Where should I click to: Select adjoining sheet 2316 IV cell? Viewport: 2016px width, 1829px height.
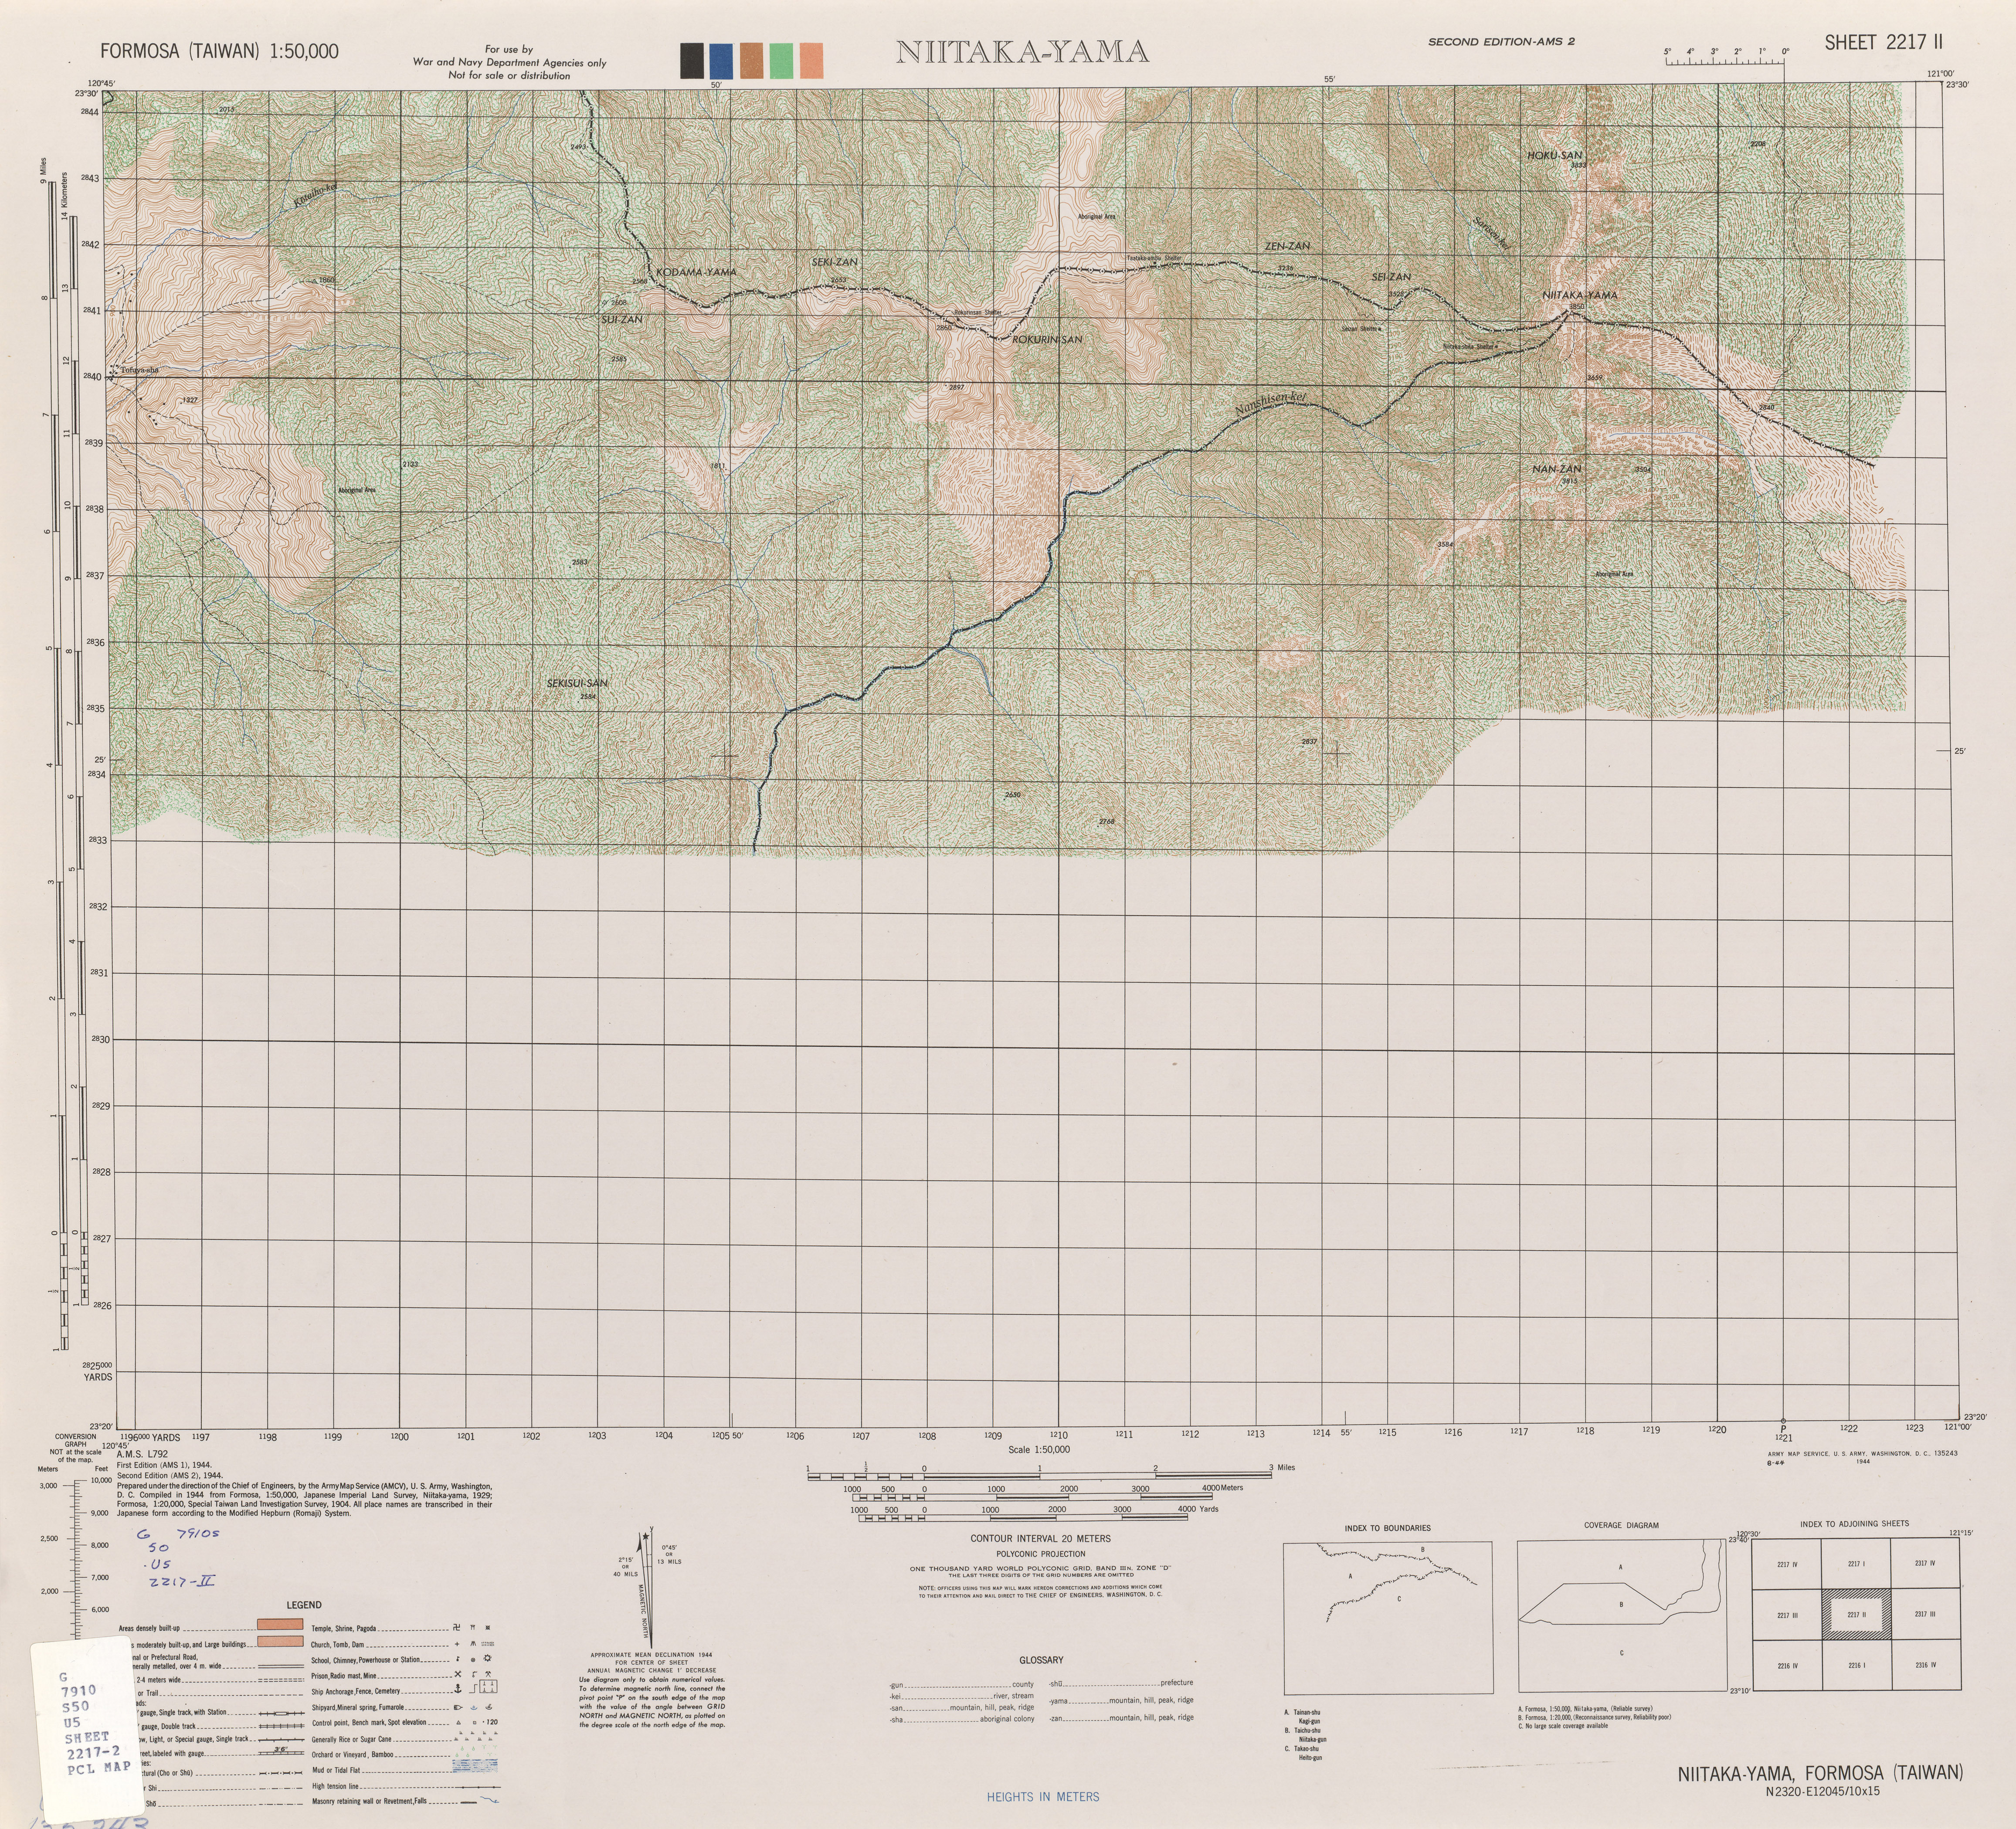click(1925, 1665)
